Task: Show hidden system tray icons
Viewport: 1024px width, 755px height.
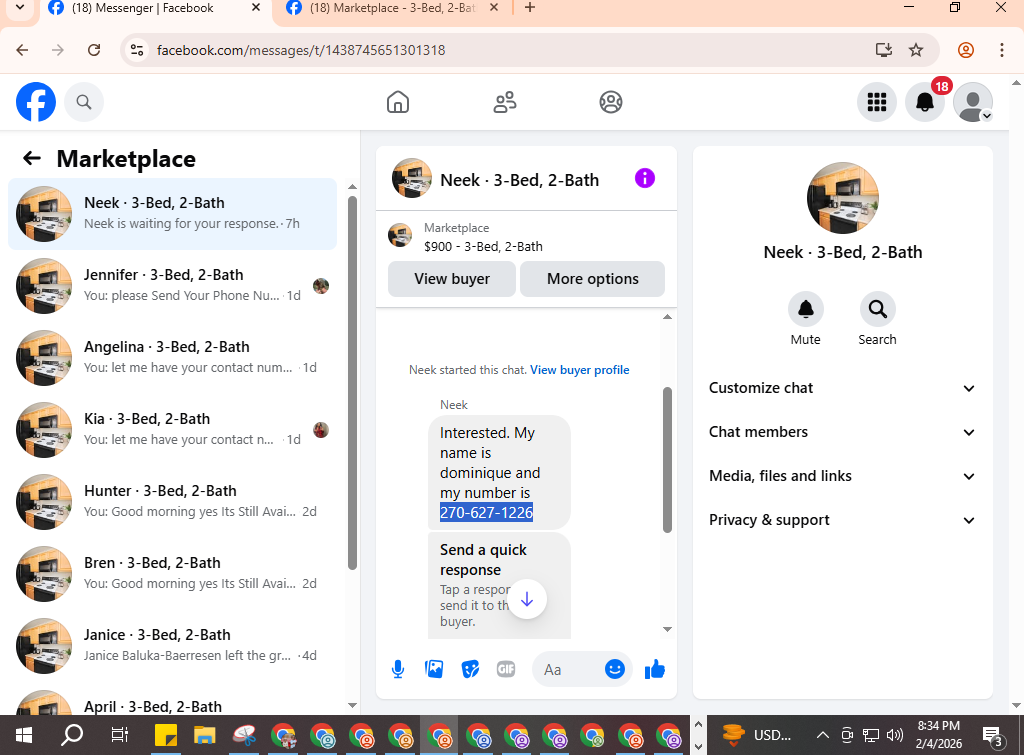Action: coord(823,735)
